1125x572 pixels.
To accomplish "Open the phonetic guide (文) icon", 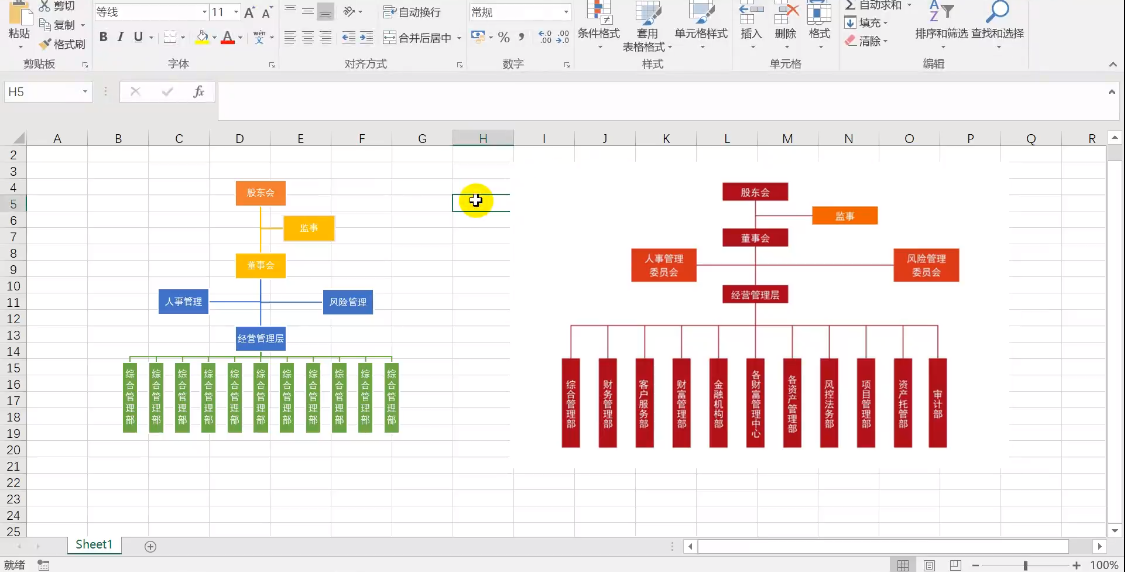I will [x=259, y=37].
